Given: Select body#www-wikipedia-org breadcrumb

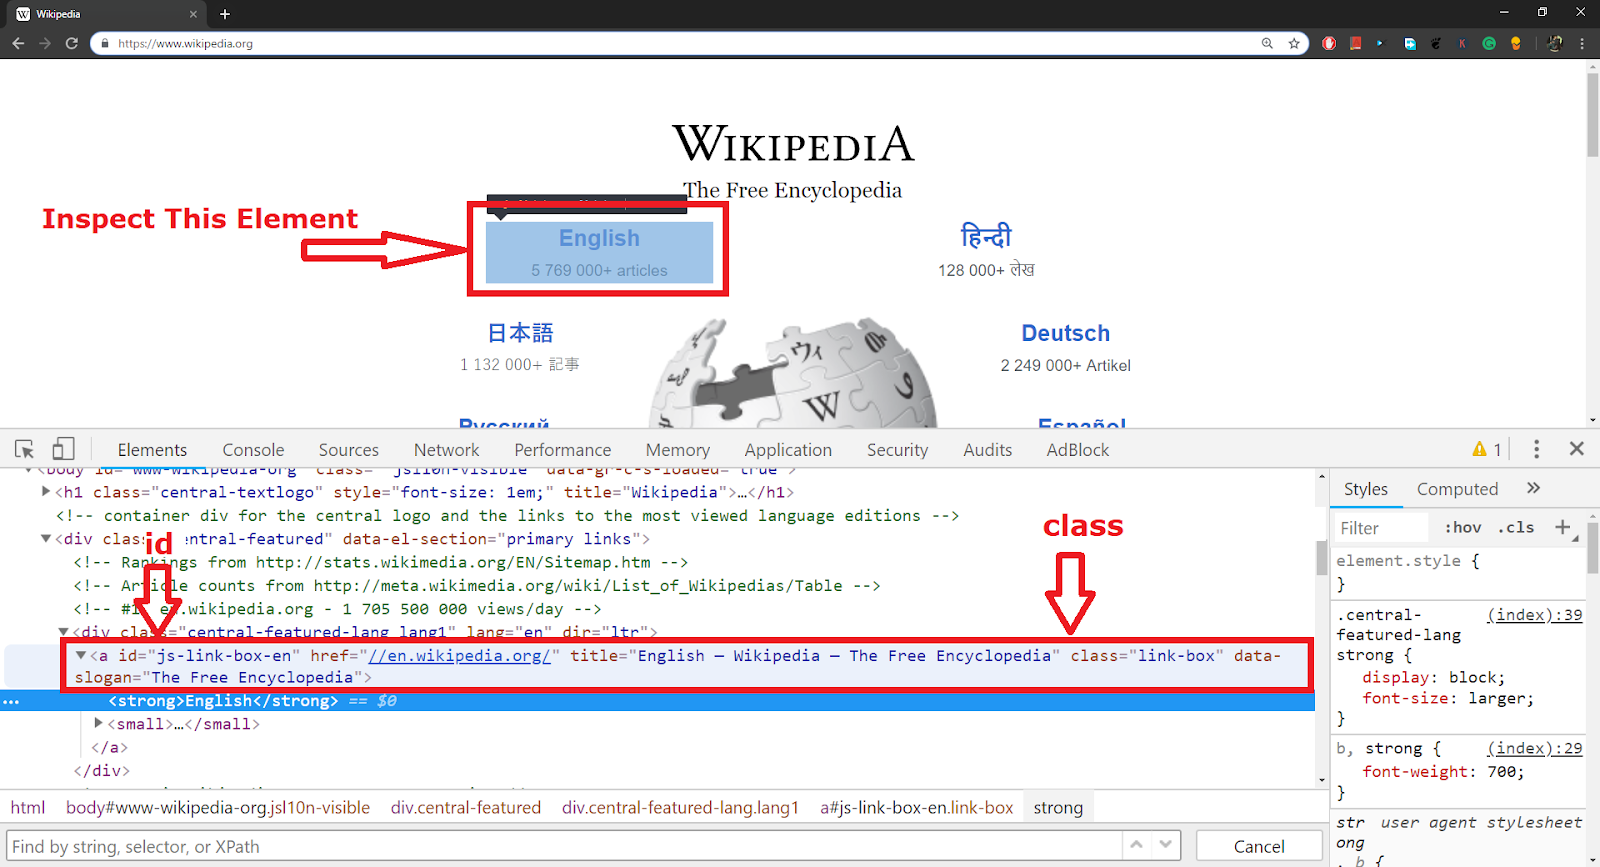Looking at the screenshot, I should point(218,807).
